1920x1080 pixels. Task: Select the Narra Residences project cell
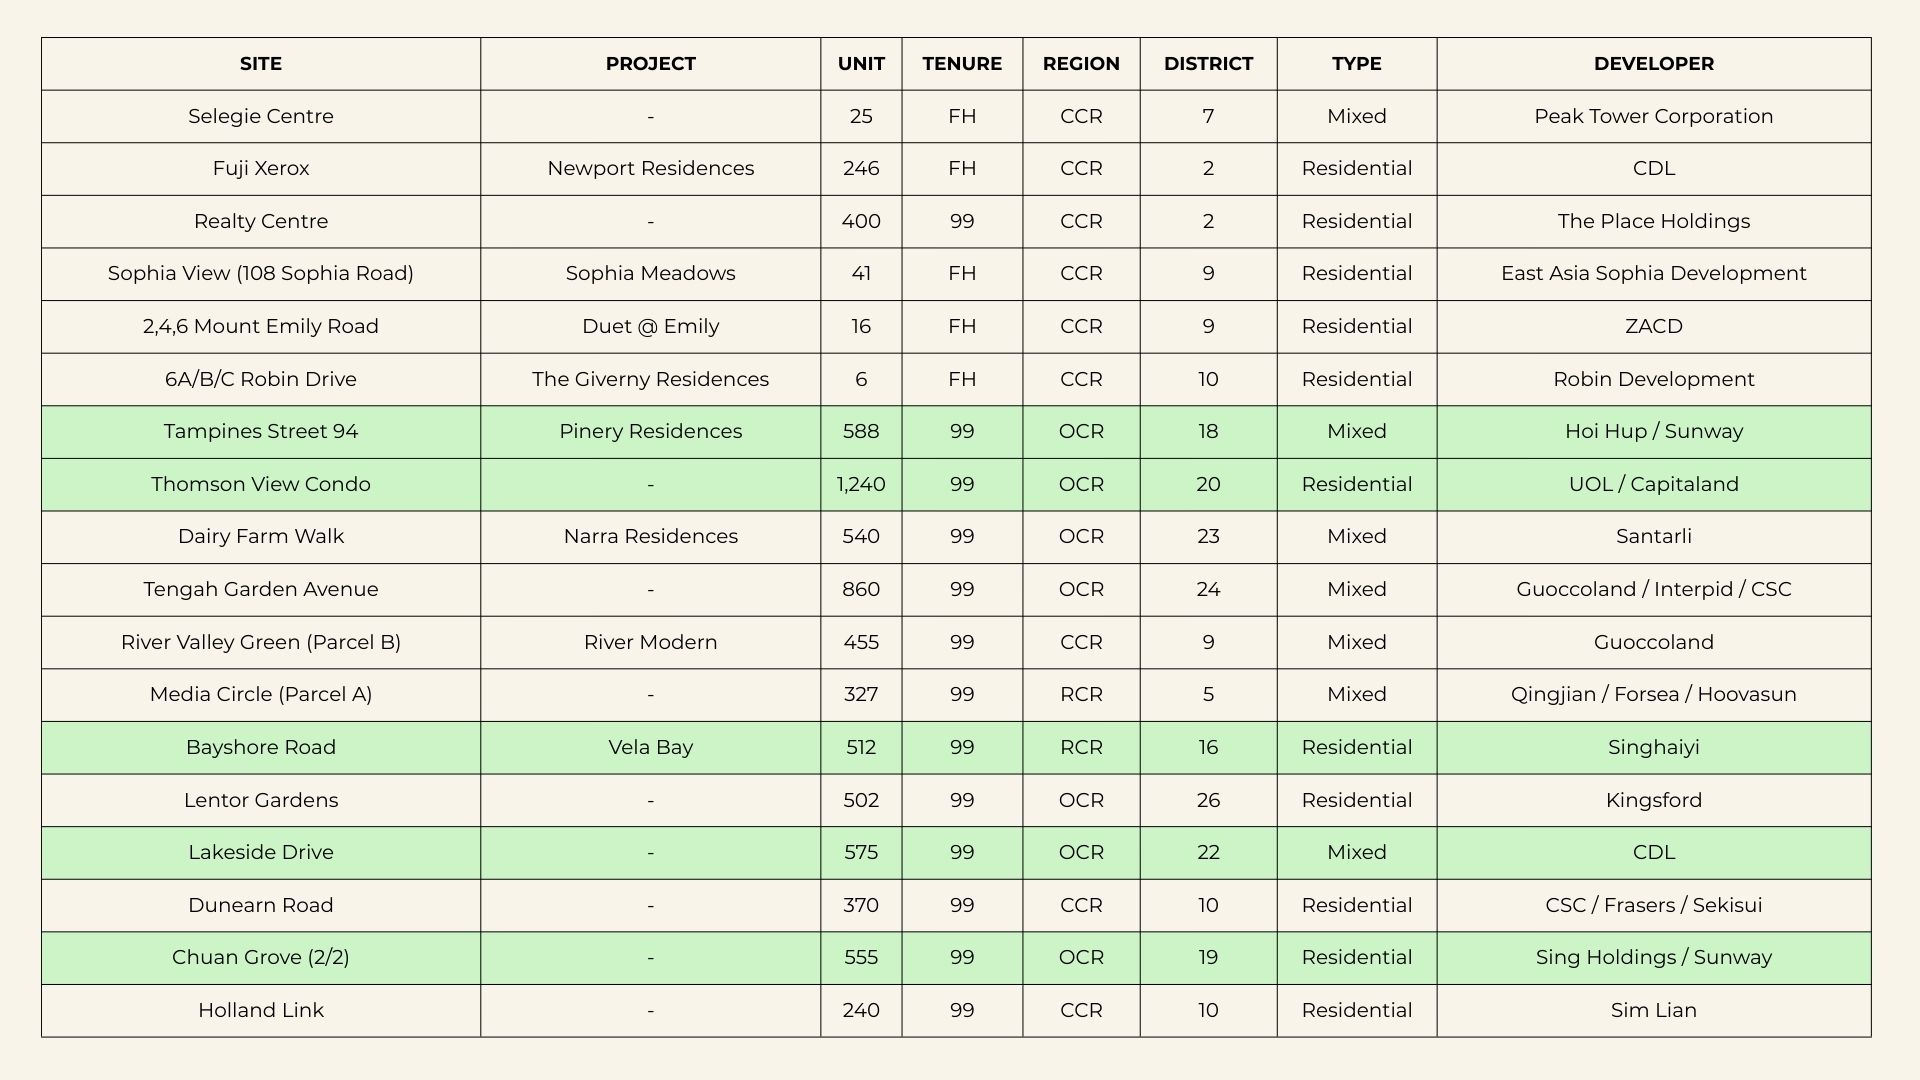[x=650, y=536]
